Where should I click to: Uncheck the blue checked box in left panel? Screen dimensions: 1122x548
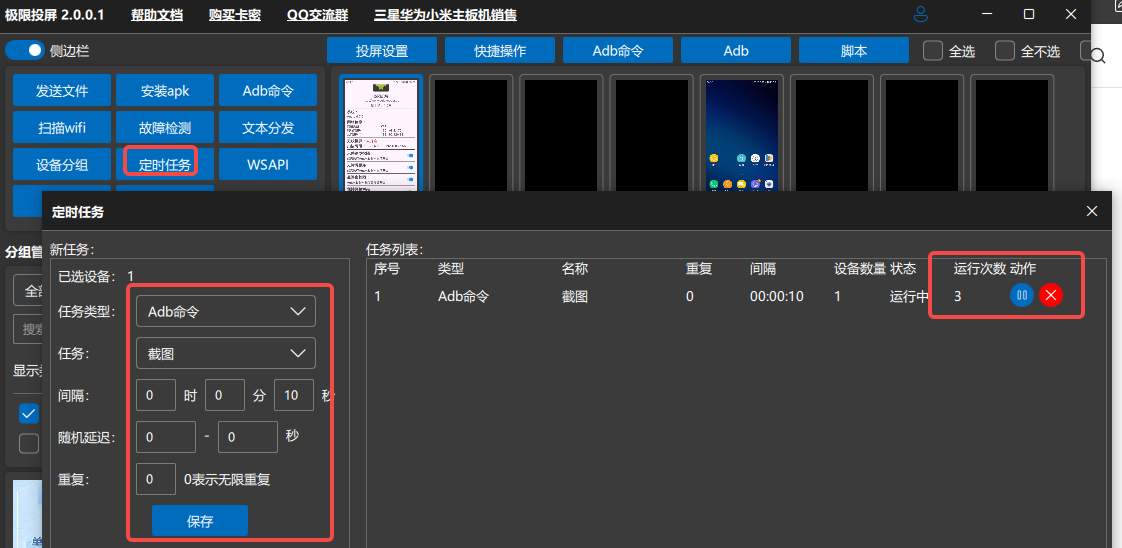tap(29, 414)
